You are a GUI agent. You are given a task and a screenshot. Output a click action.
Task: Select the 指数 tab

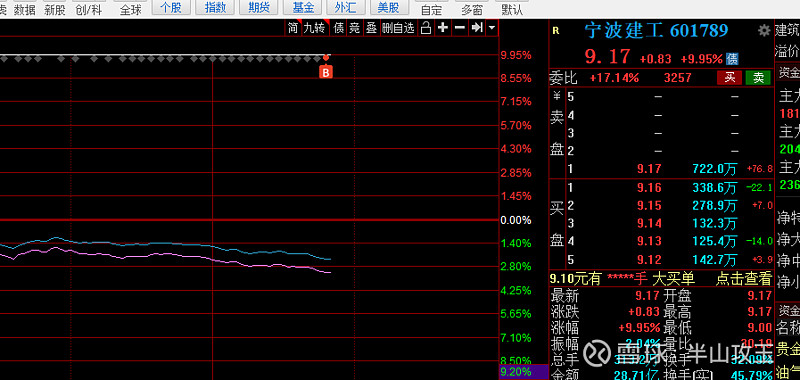click(215, 7)
